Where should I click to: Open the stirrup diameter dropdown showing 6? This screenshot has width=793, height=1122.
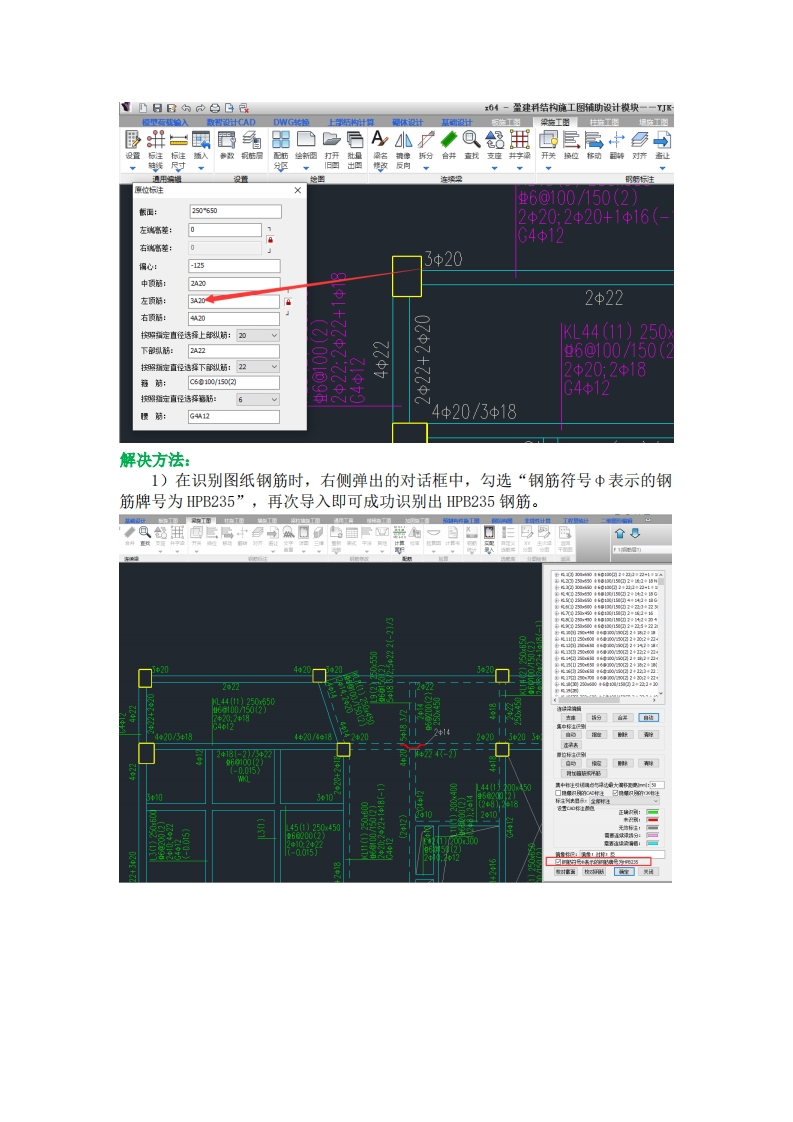coord(258,399)
